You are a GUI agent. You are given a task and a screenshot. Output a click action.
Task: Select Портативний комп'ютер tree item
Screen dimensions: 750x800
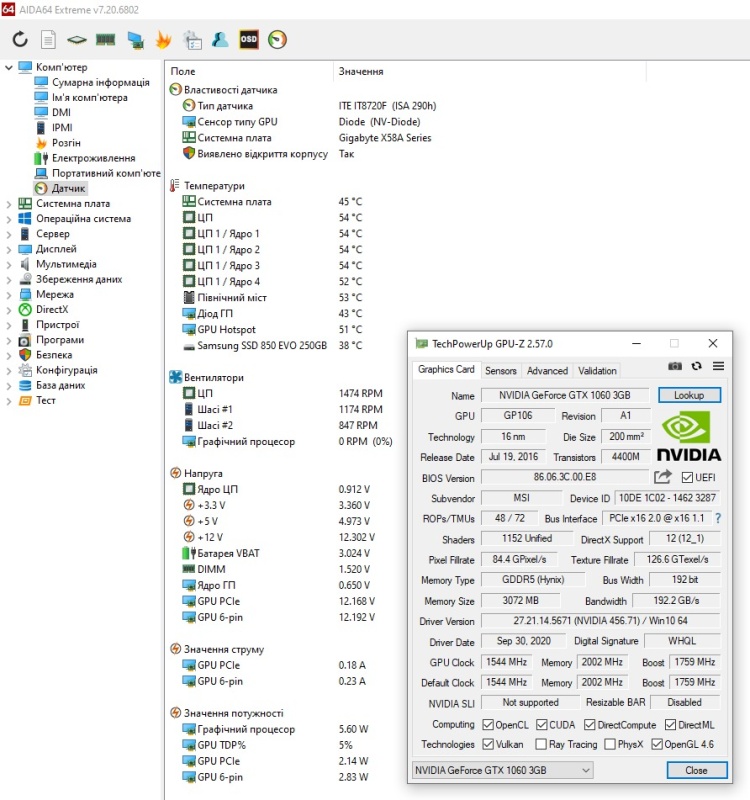106,173
